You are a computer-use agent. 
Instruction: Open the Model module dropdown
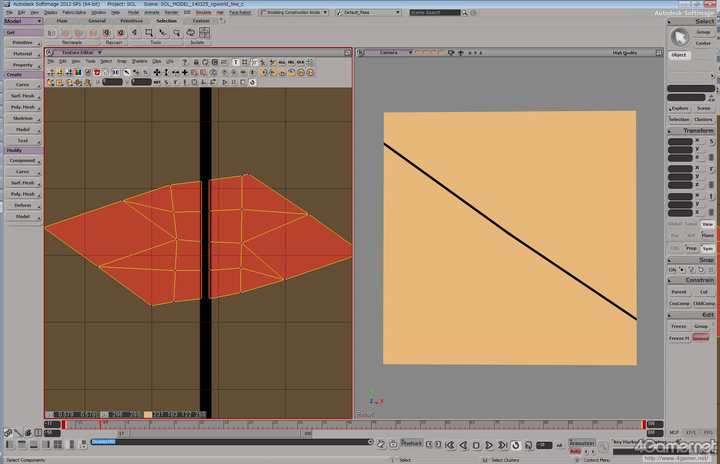click(21, 20)
